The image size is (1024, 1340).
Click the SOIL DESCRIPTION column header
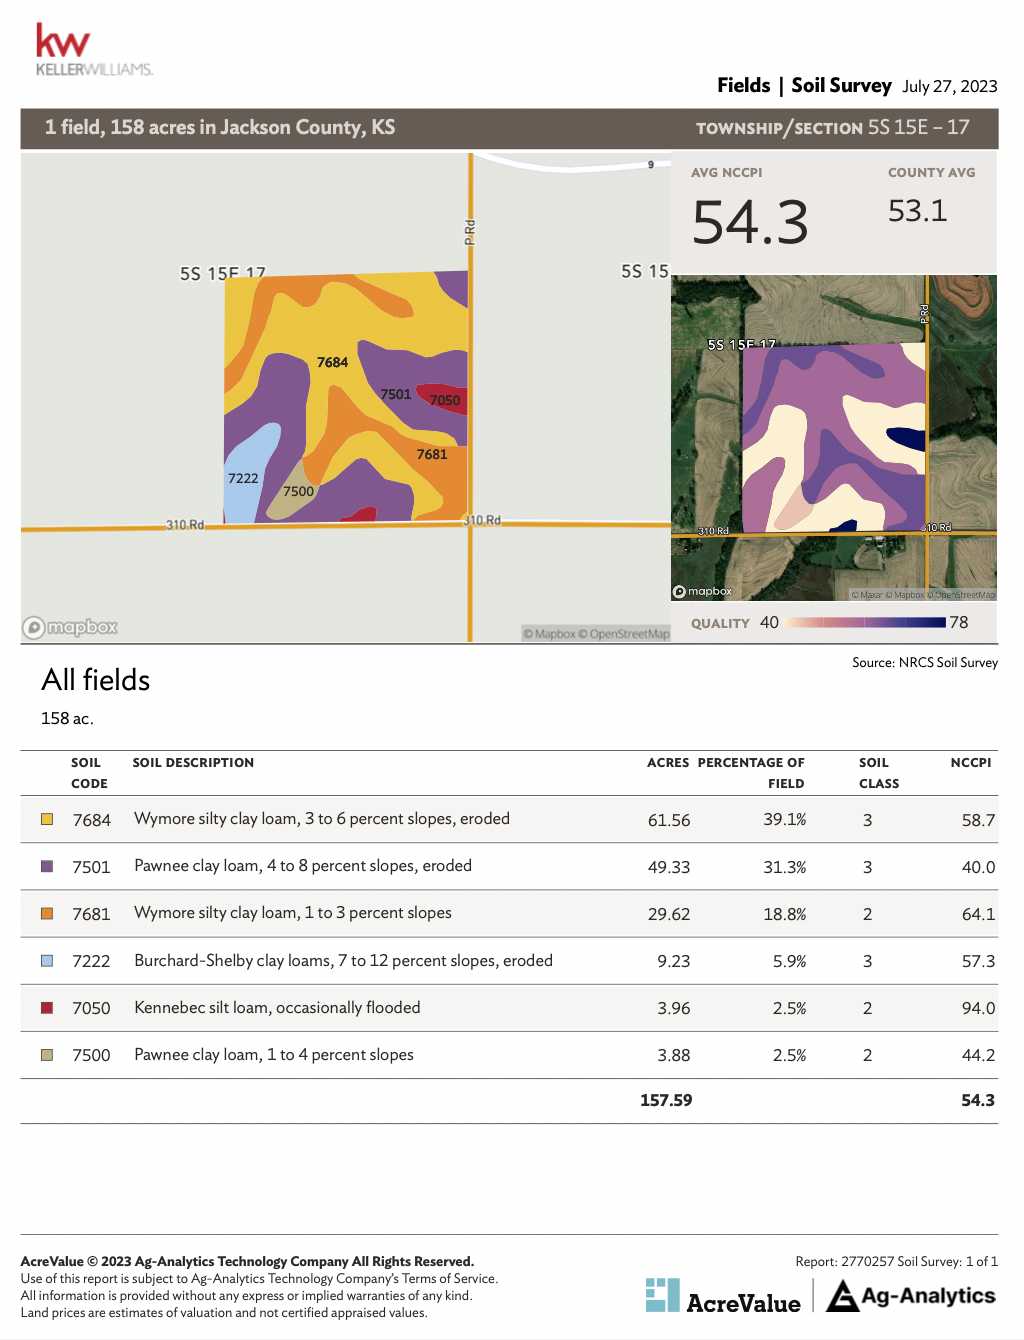click(x=193, y=762)
